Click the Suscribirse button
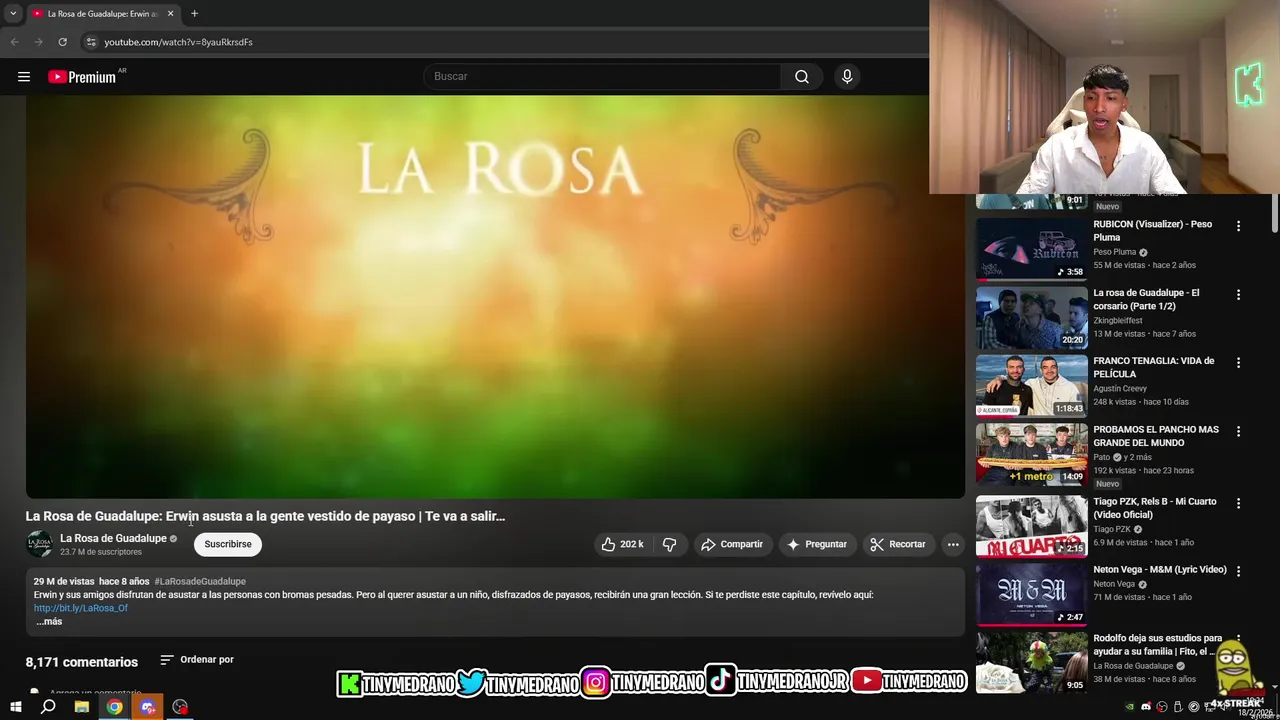1280x720 pixels. [228, 544]
